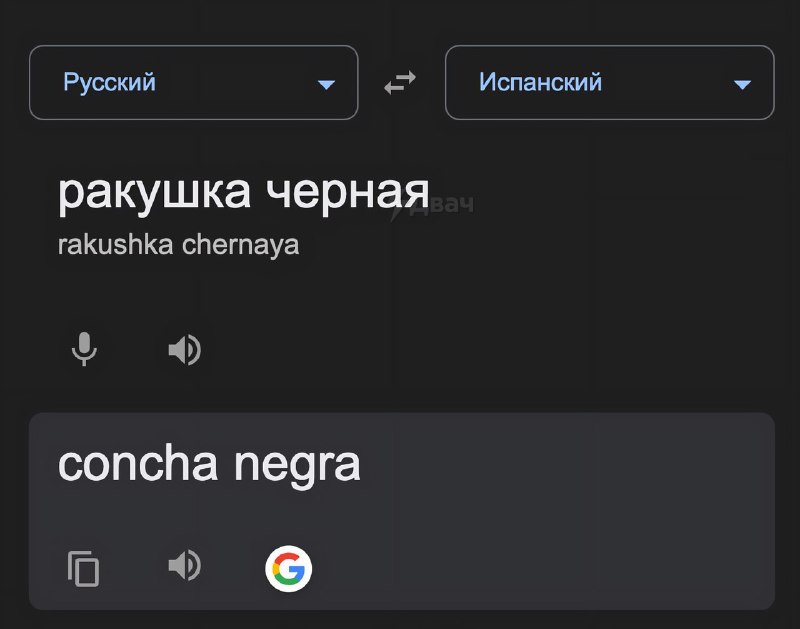Open the target language dropdown showing Испанский
800x629 pixels.
(x=609, y=83)
